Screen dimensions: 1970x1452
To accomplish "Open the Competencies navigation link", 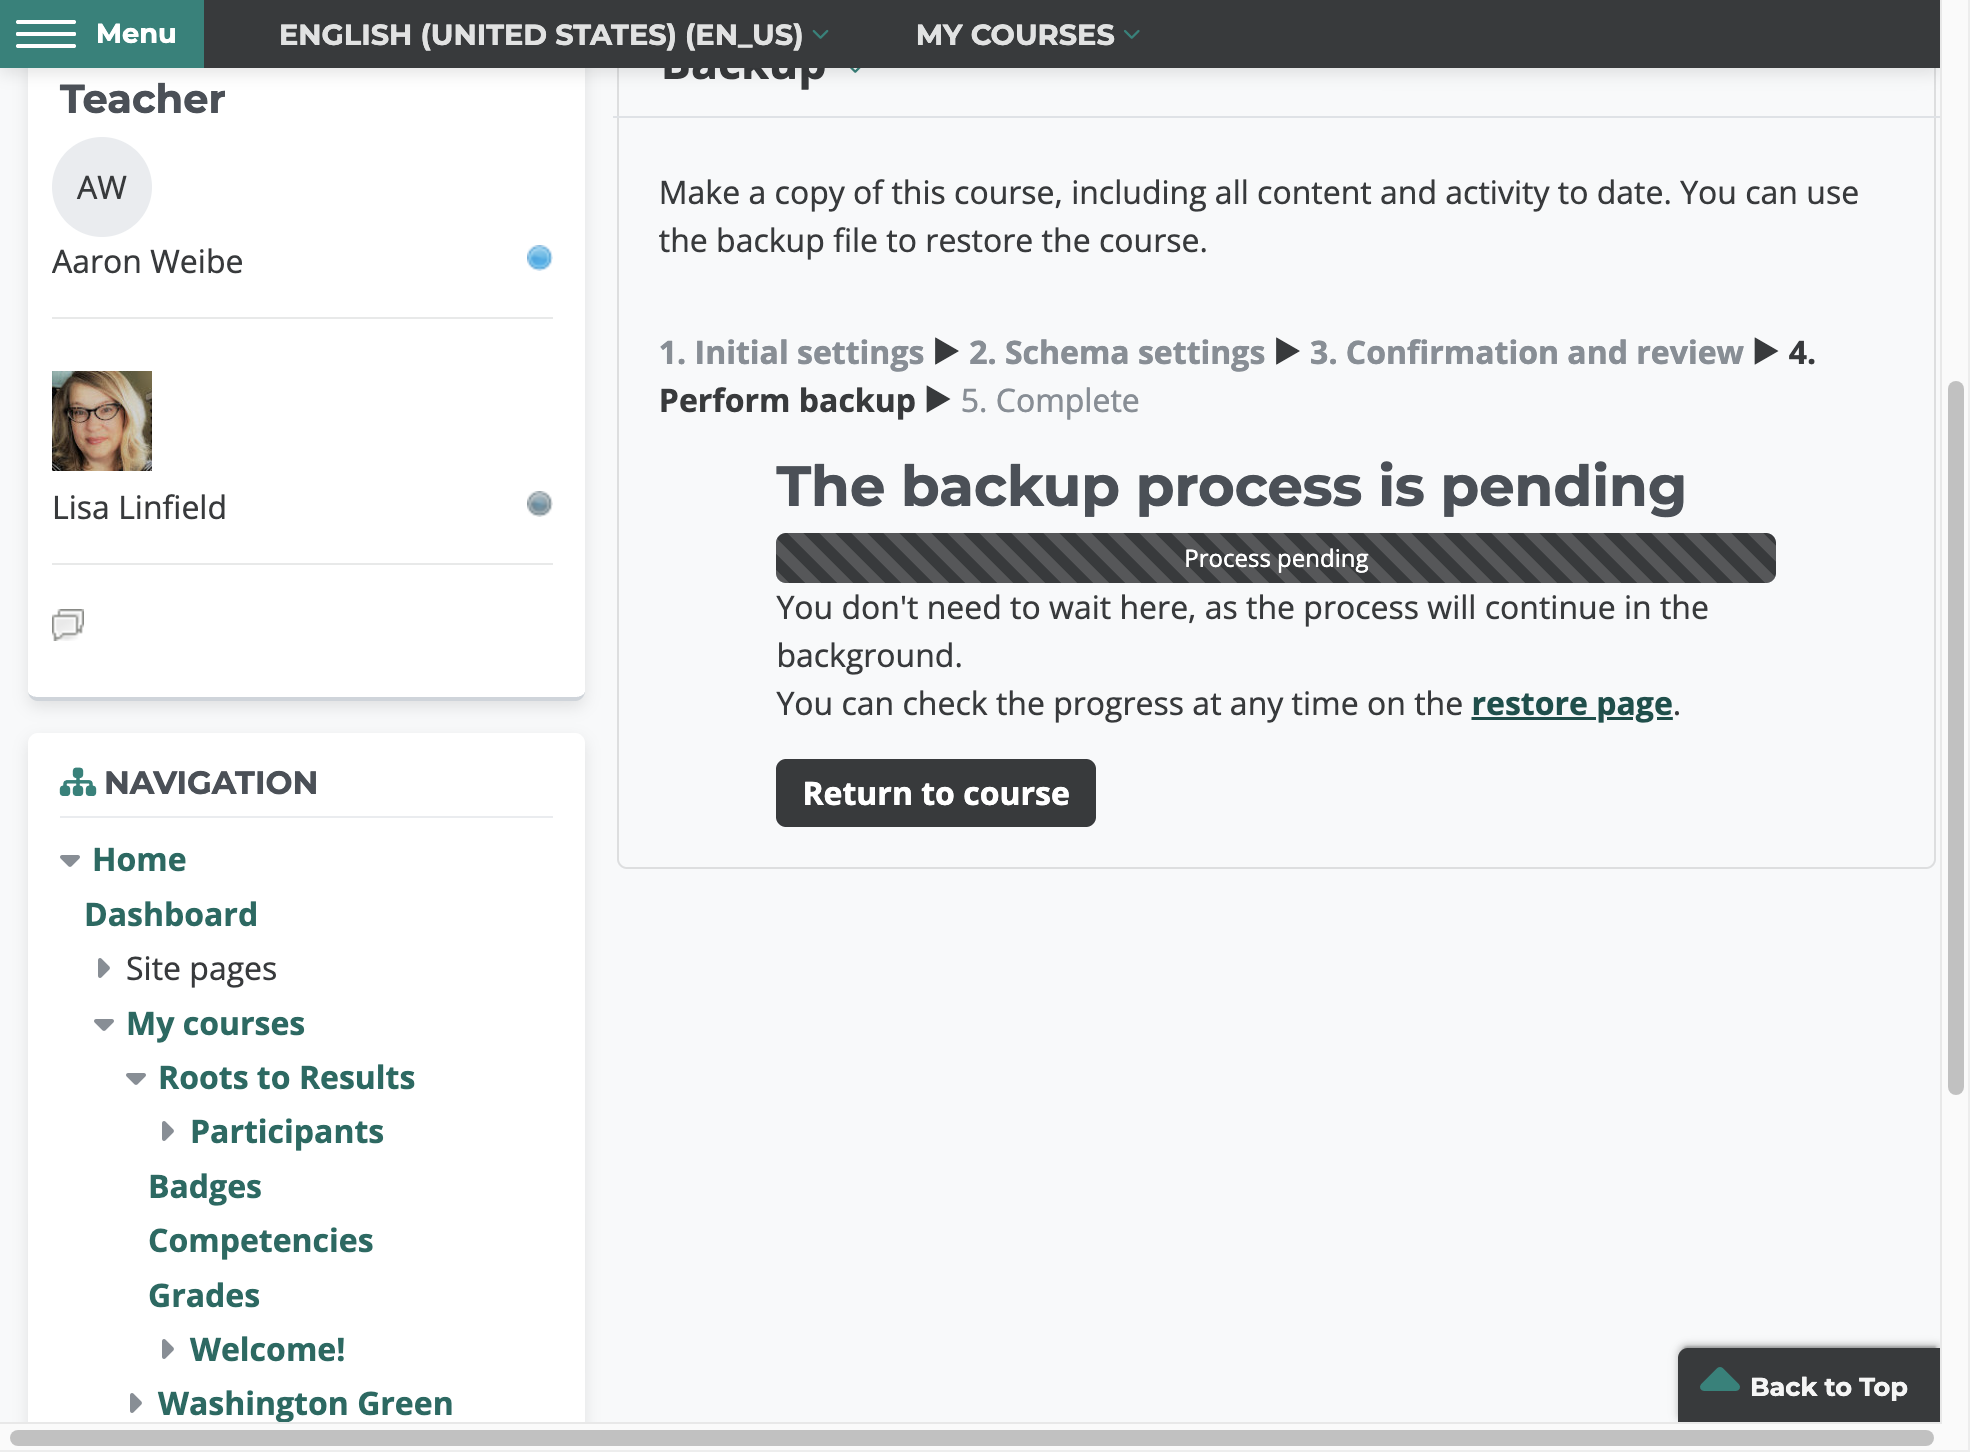I will (x=261, y=1240).
